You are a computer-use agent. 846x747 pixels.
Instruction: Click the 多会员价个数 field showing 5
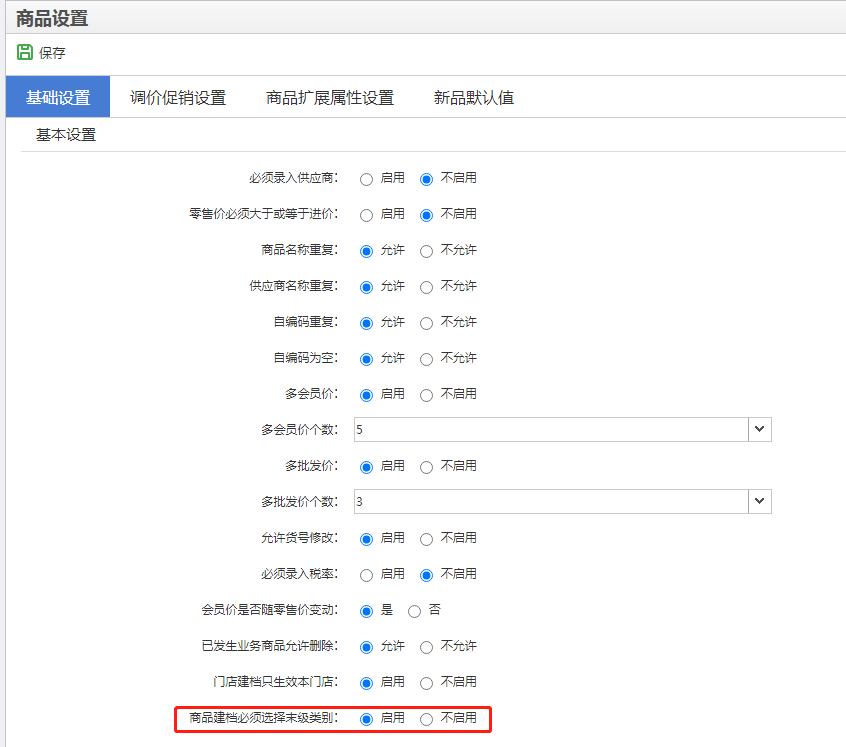click(550, 430)
